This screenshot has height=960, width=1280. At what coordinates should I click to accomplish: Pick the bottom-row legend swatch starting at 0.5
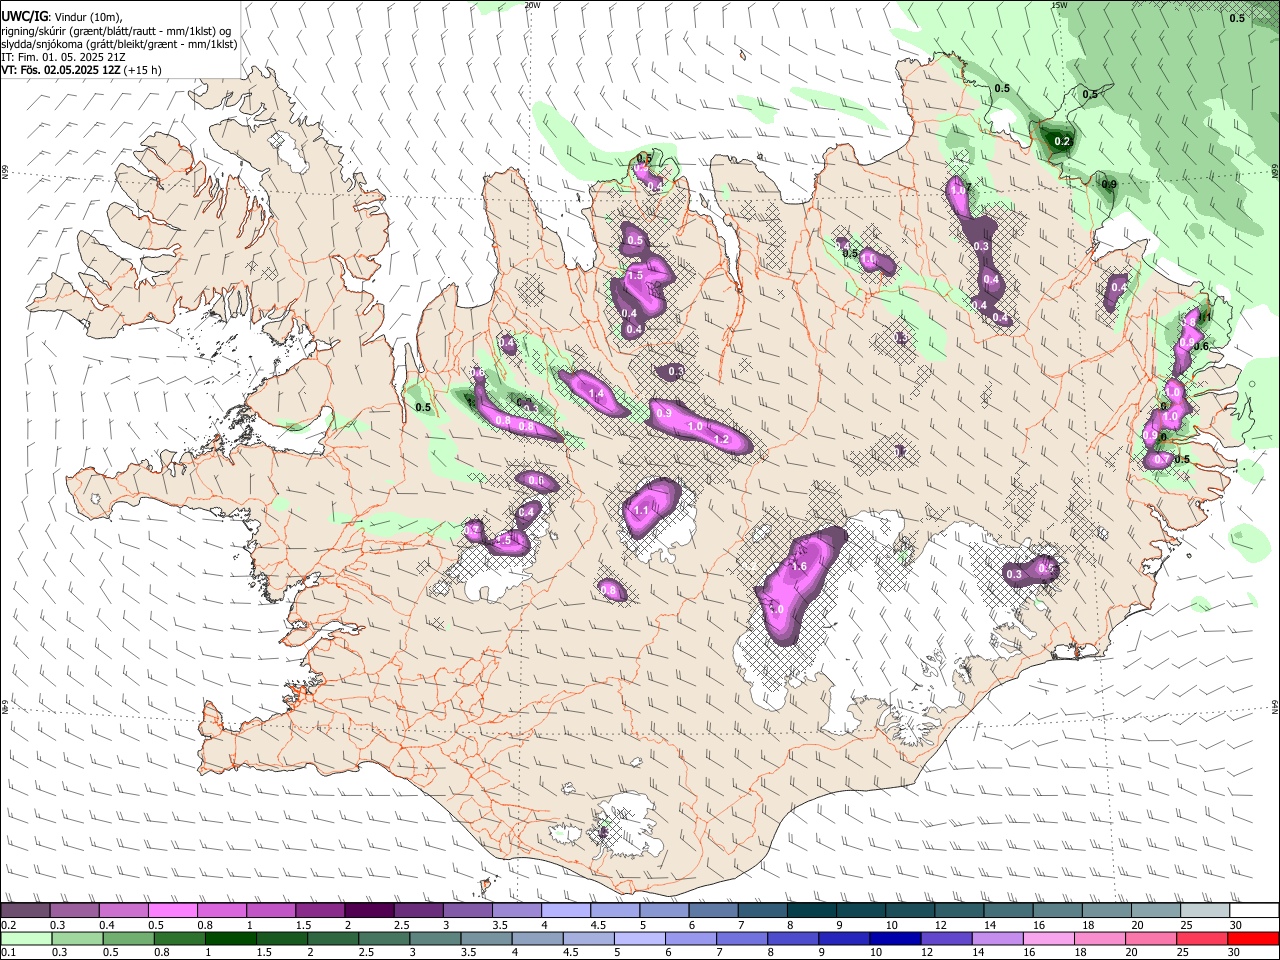coord(128,938)
